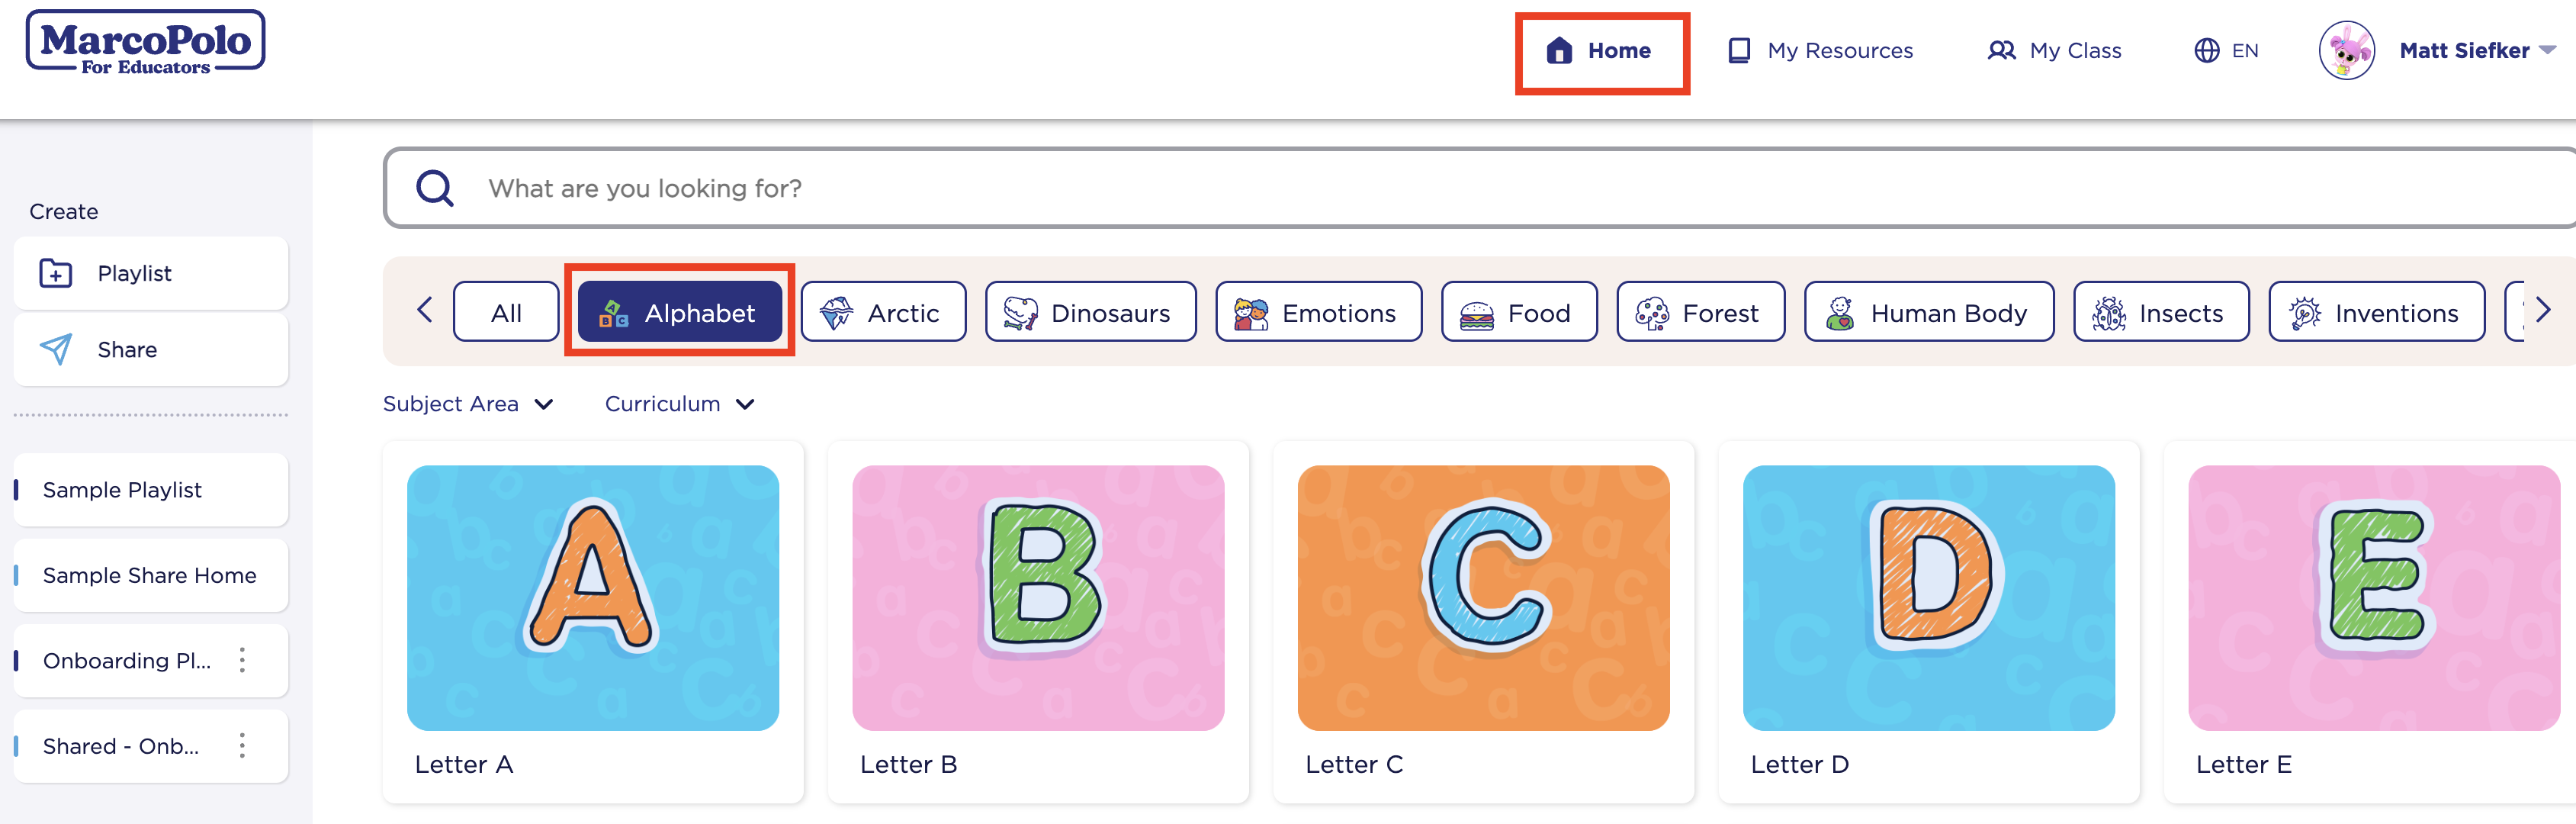Select the Share paper-plane icon
Image resolution: width=2576 pixels, height=824 pixels.
pos(57,349)
